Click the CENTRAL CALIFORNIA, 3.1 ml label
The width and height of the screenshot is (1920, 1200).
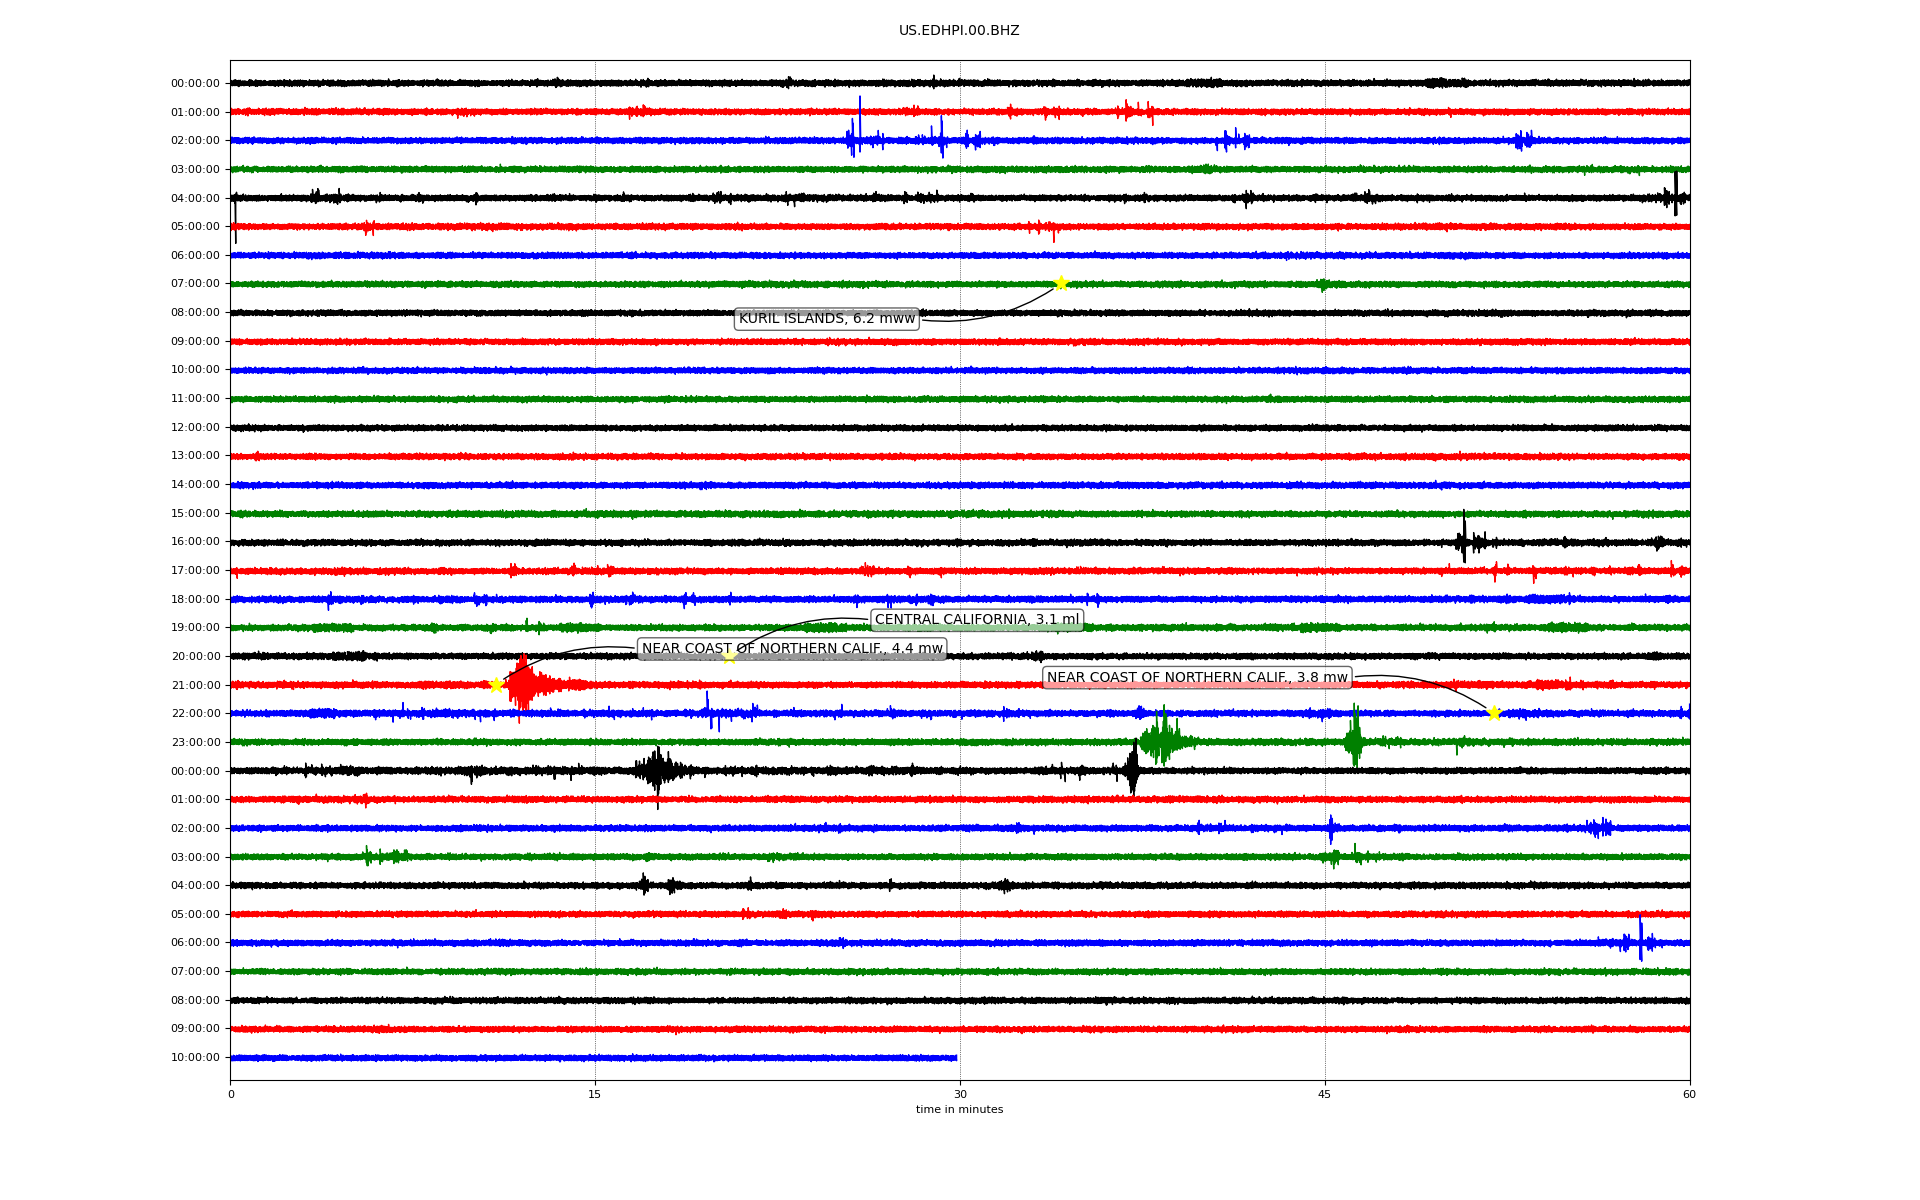[x=976, y=620]
